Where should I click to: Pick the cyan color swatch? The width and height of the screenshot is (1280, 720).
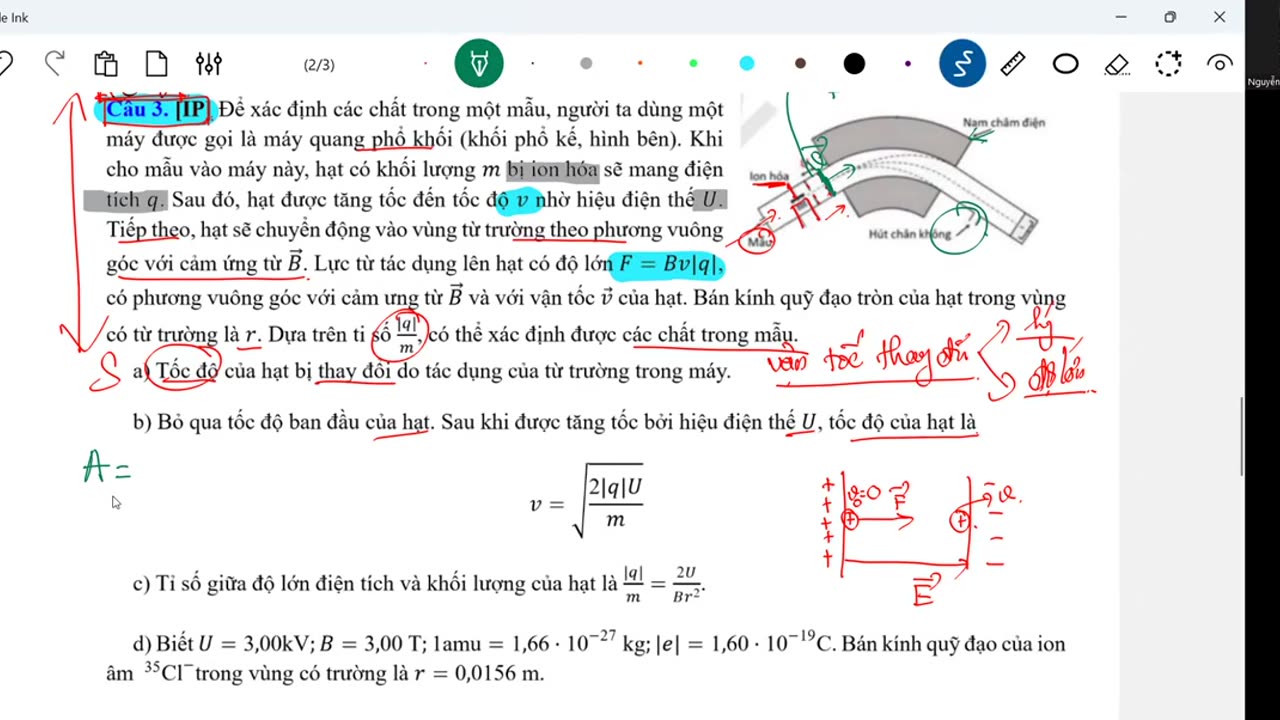coord(747,64)
